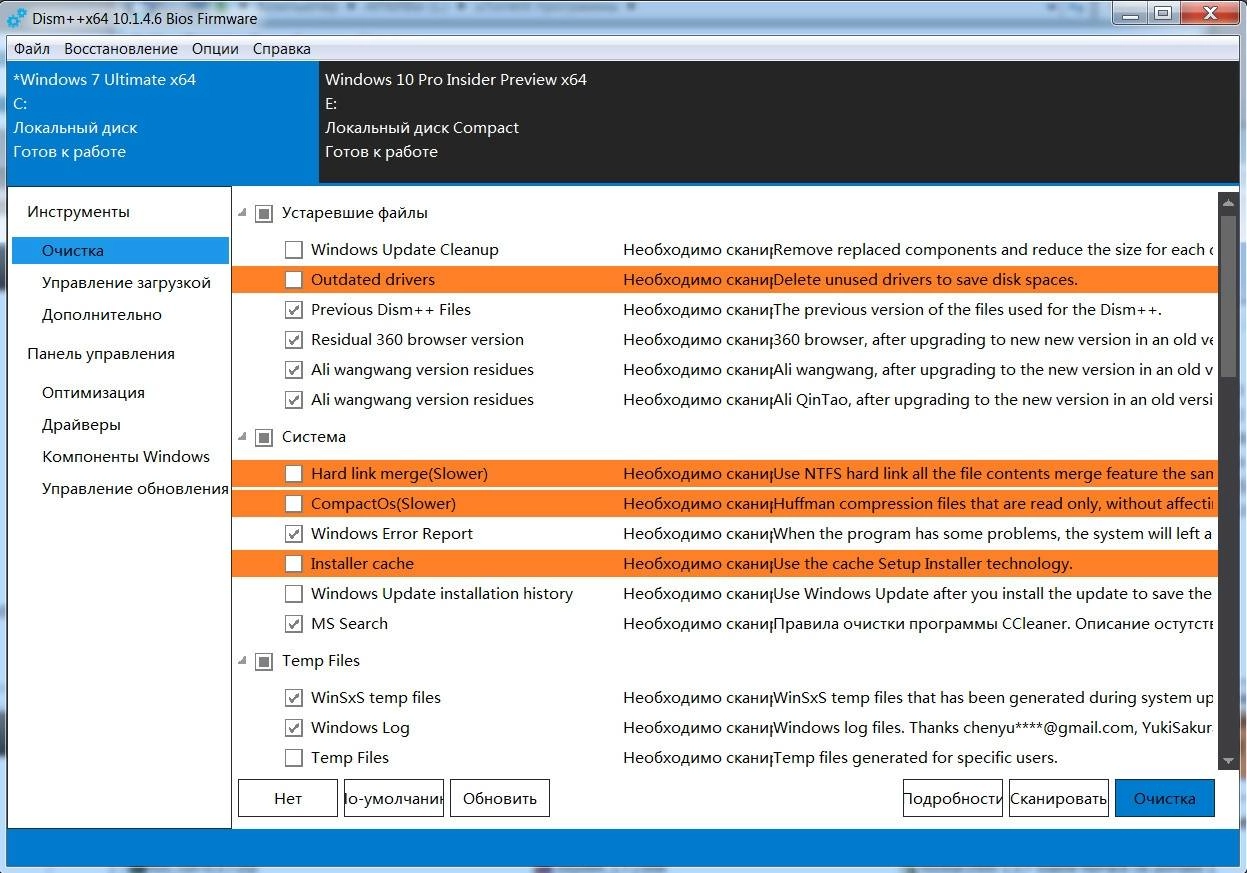Open the Справка menu
Viewport: 1247px width, 873px height.
(281, 49)
